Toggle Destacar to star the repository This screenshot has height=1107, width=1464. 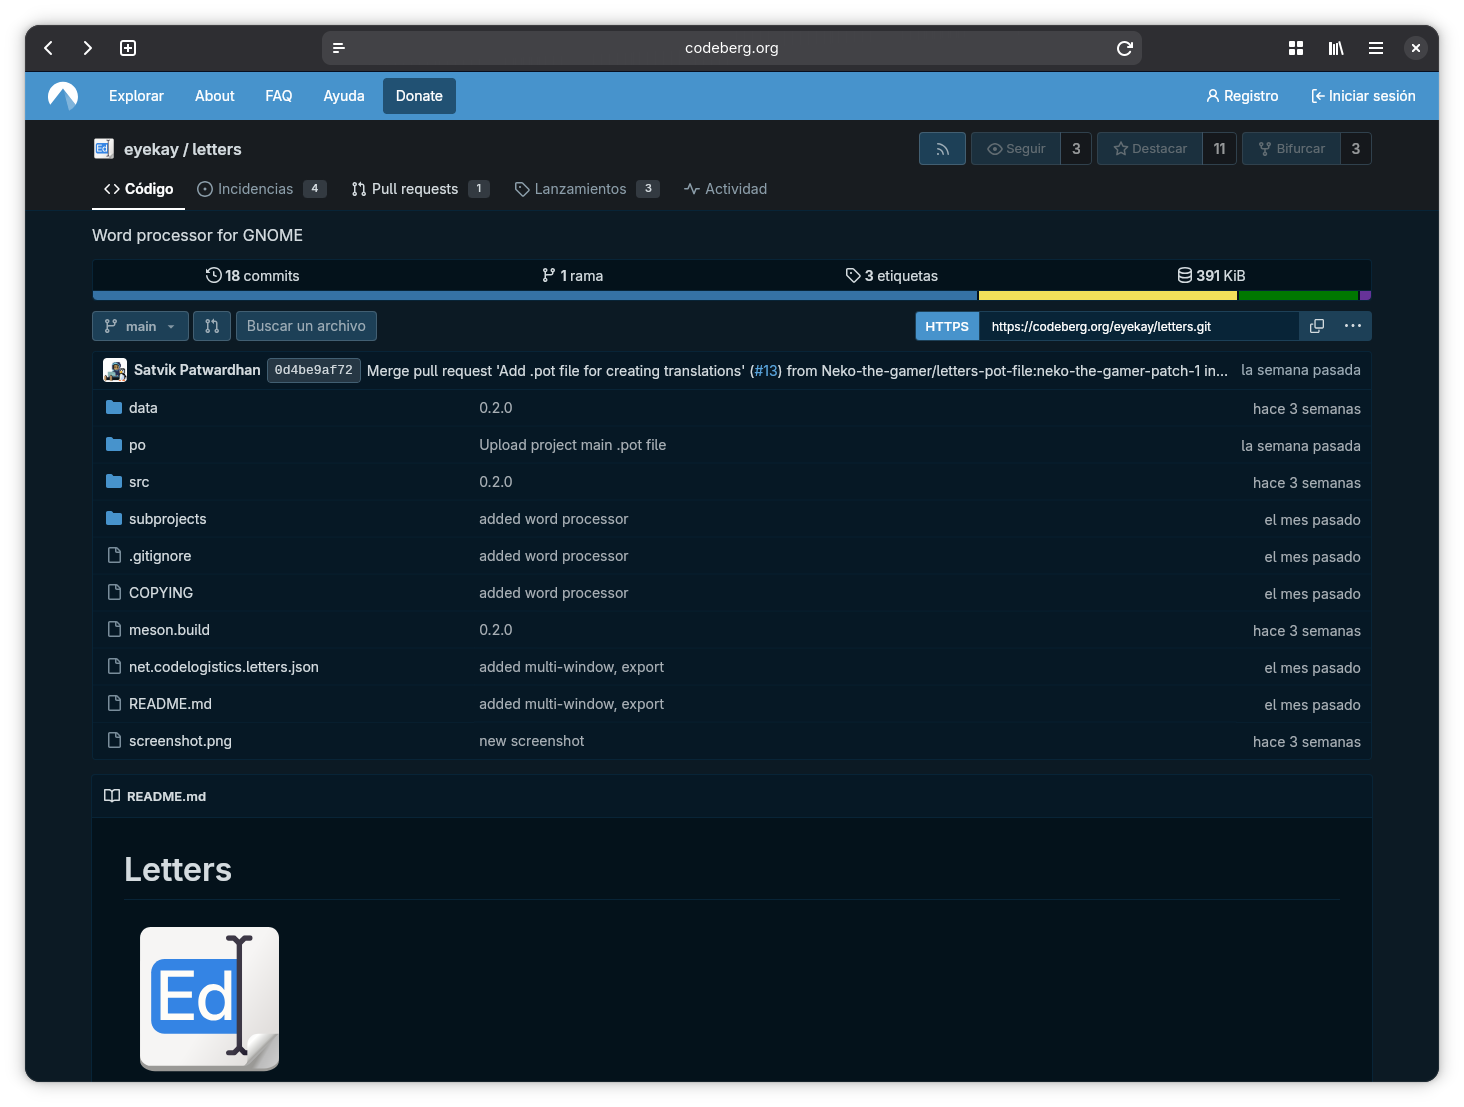tap(1149, 148)
